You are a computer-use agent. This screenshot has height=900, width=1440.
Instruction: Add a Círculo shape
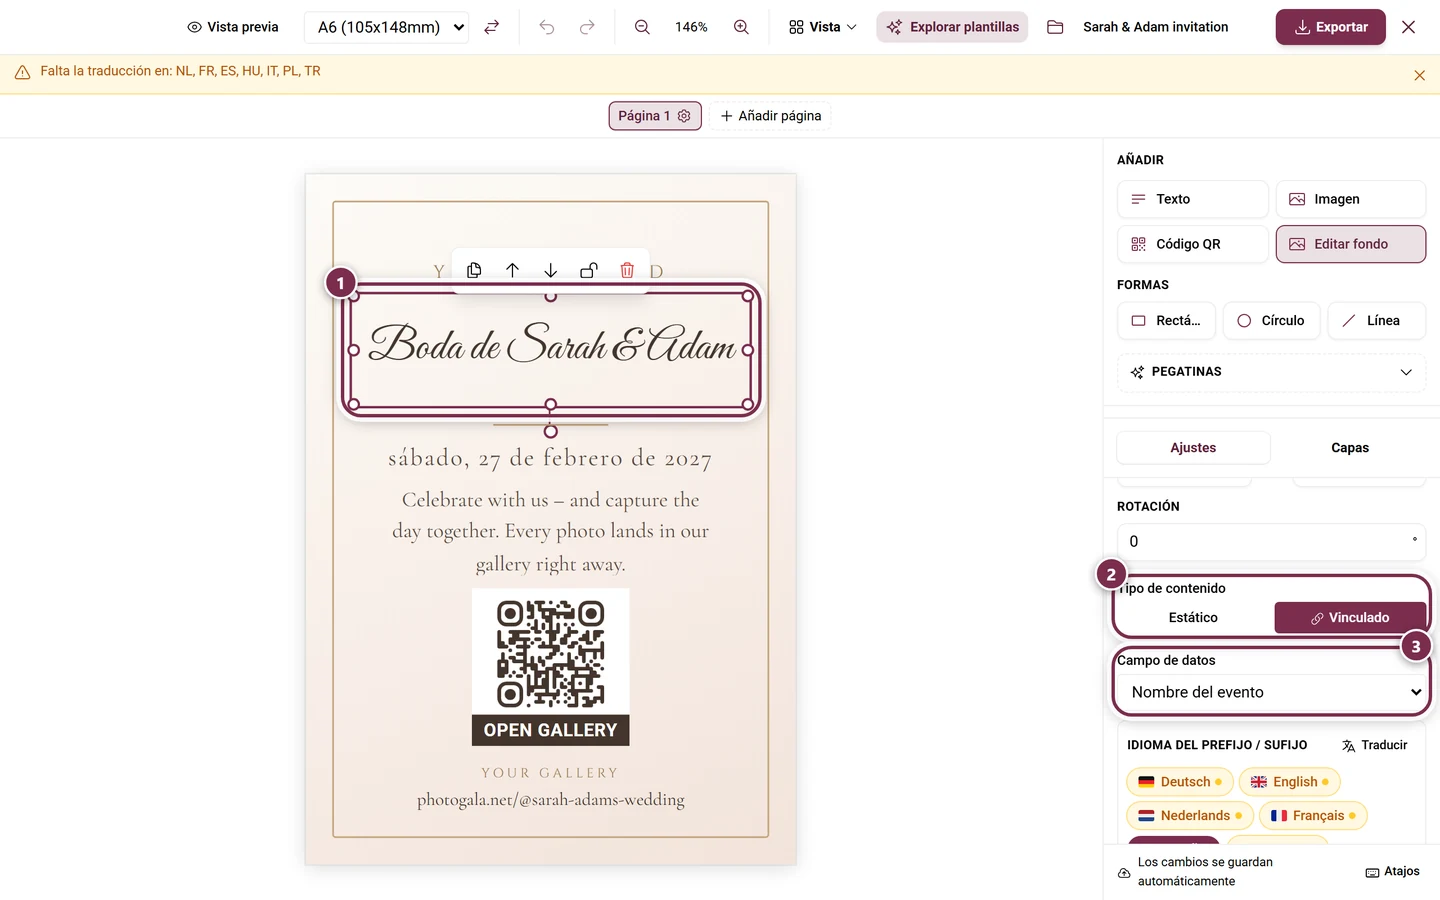point(1271,321)
